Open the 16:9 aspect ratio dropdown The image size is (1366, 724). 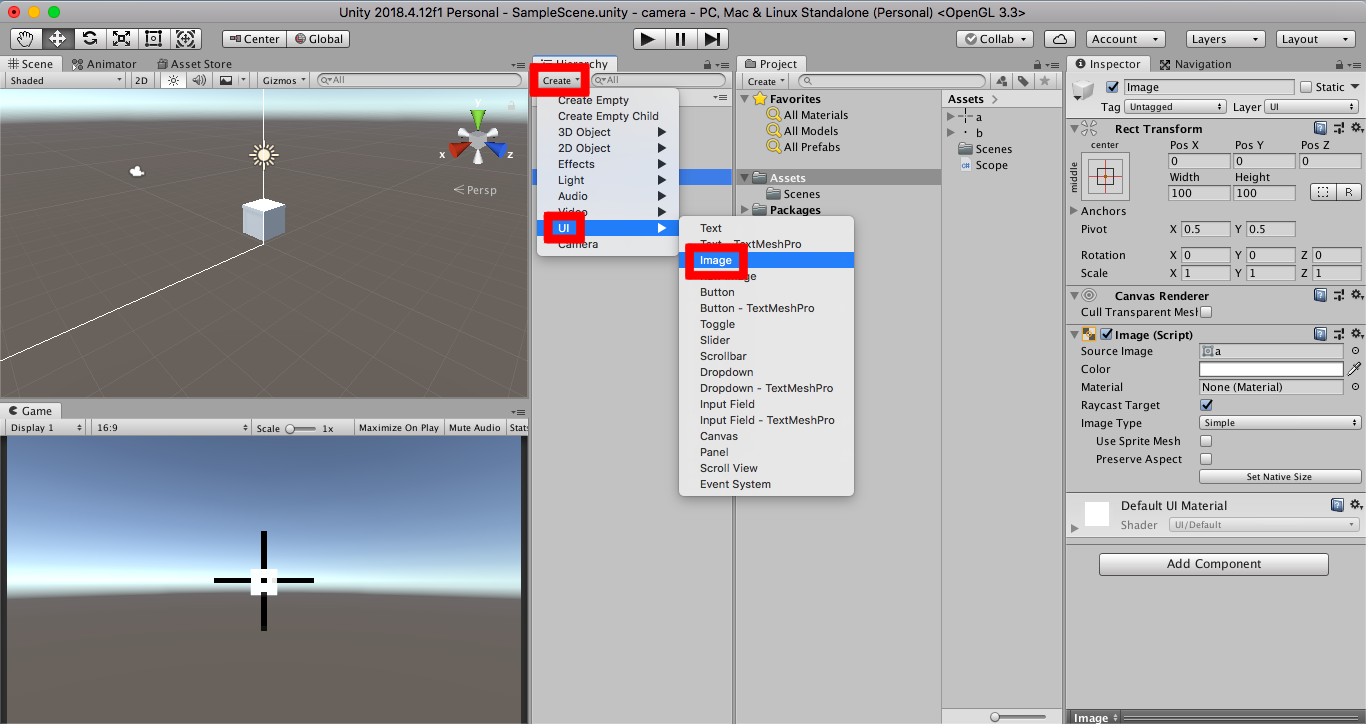(x=172, y=427)
